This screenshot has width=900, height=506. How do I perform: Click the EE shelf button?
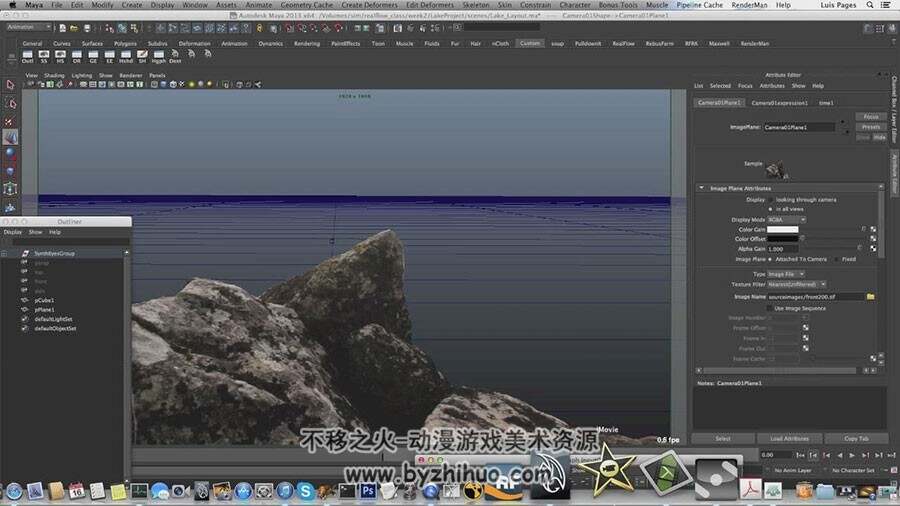(x=109, y=56)
